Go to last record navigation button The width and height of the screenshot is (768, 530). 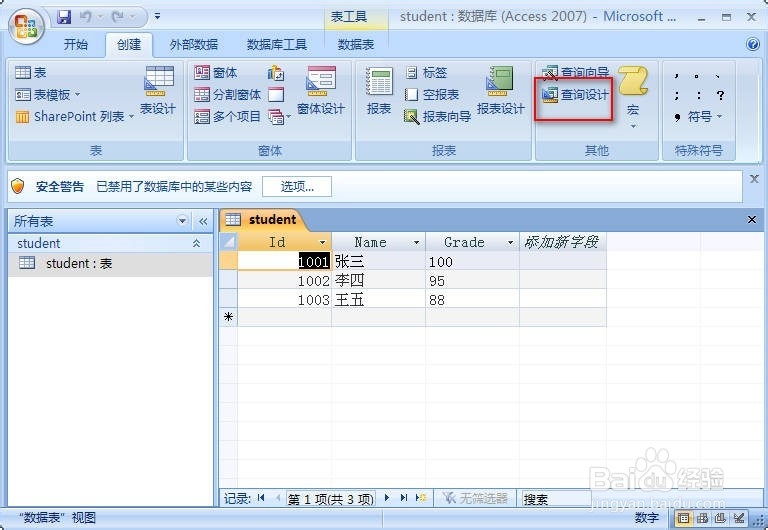(404, 498)
